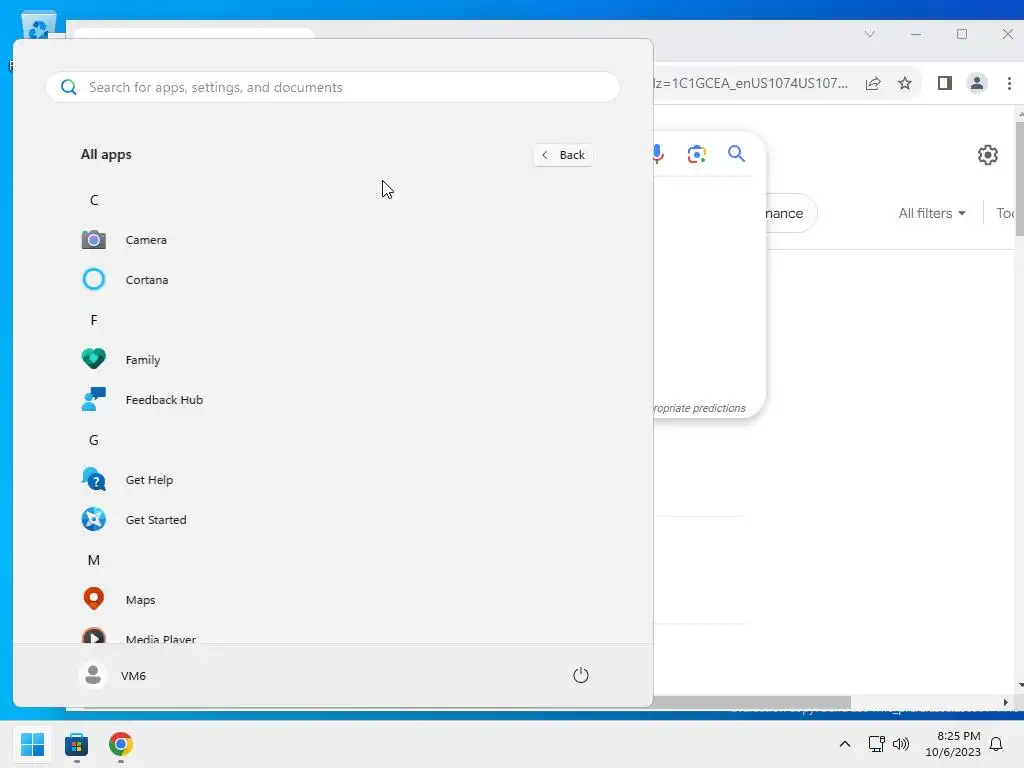Open the Camera app icon
This screenshot has width=1024, height=768.
93,240
